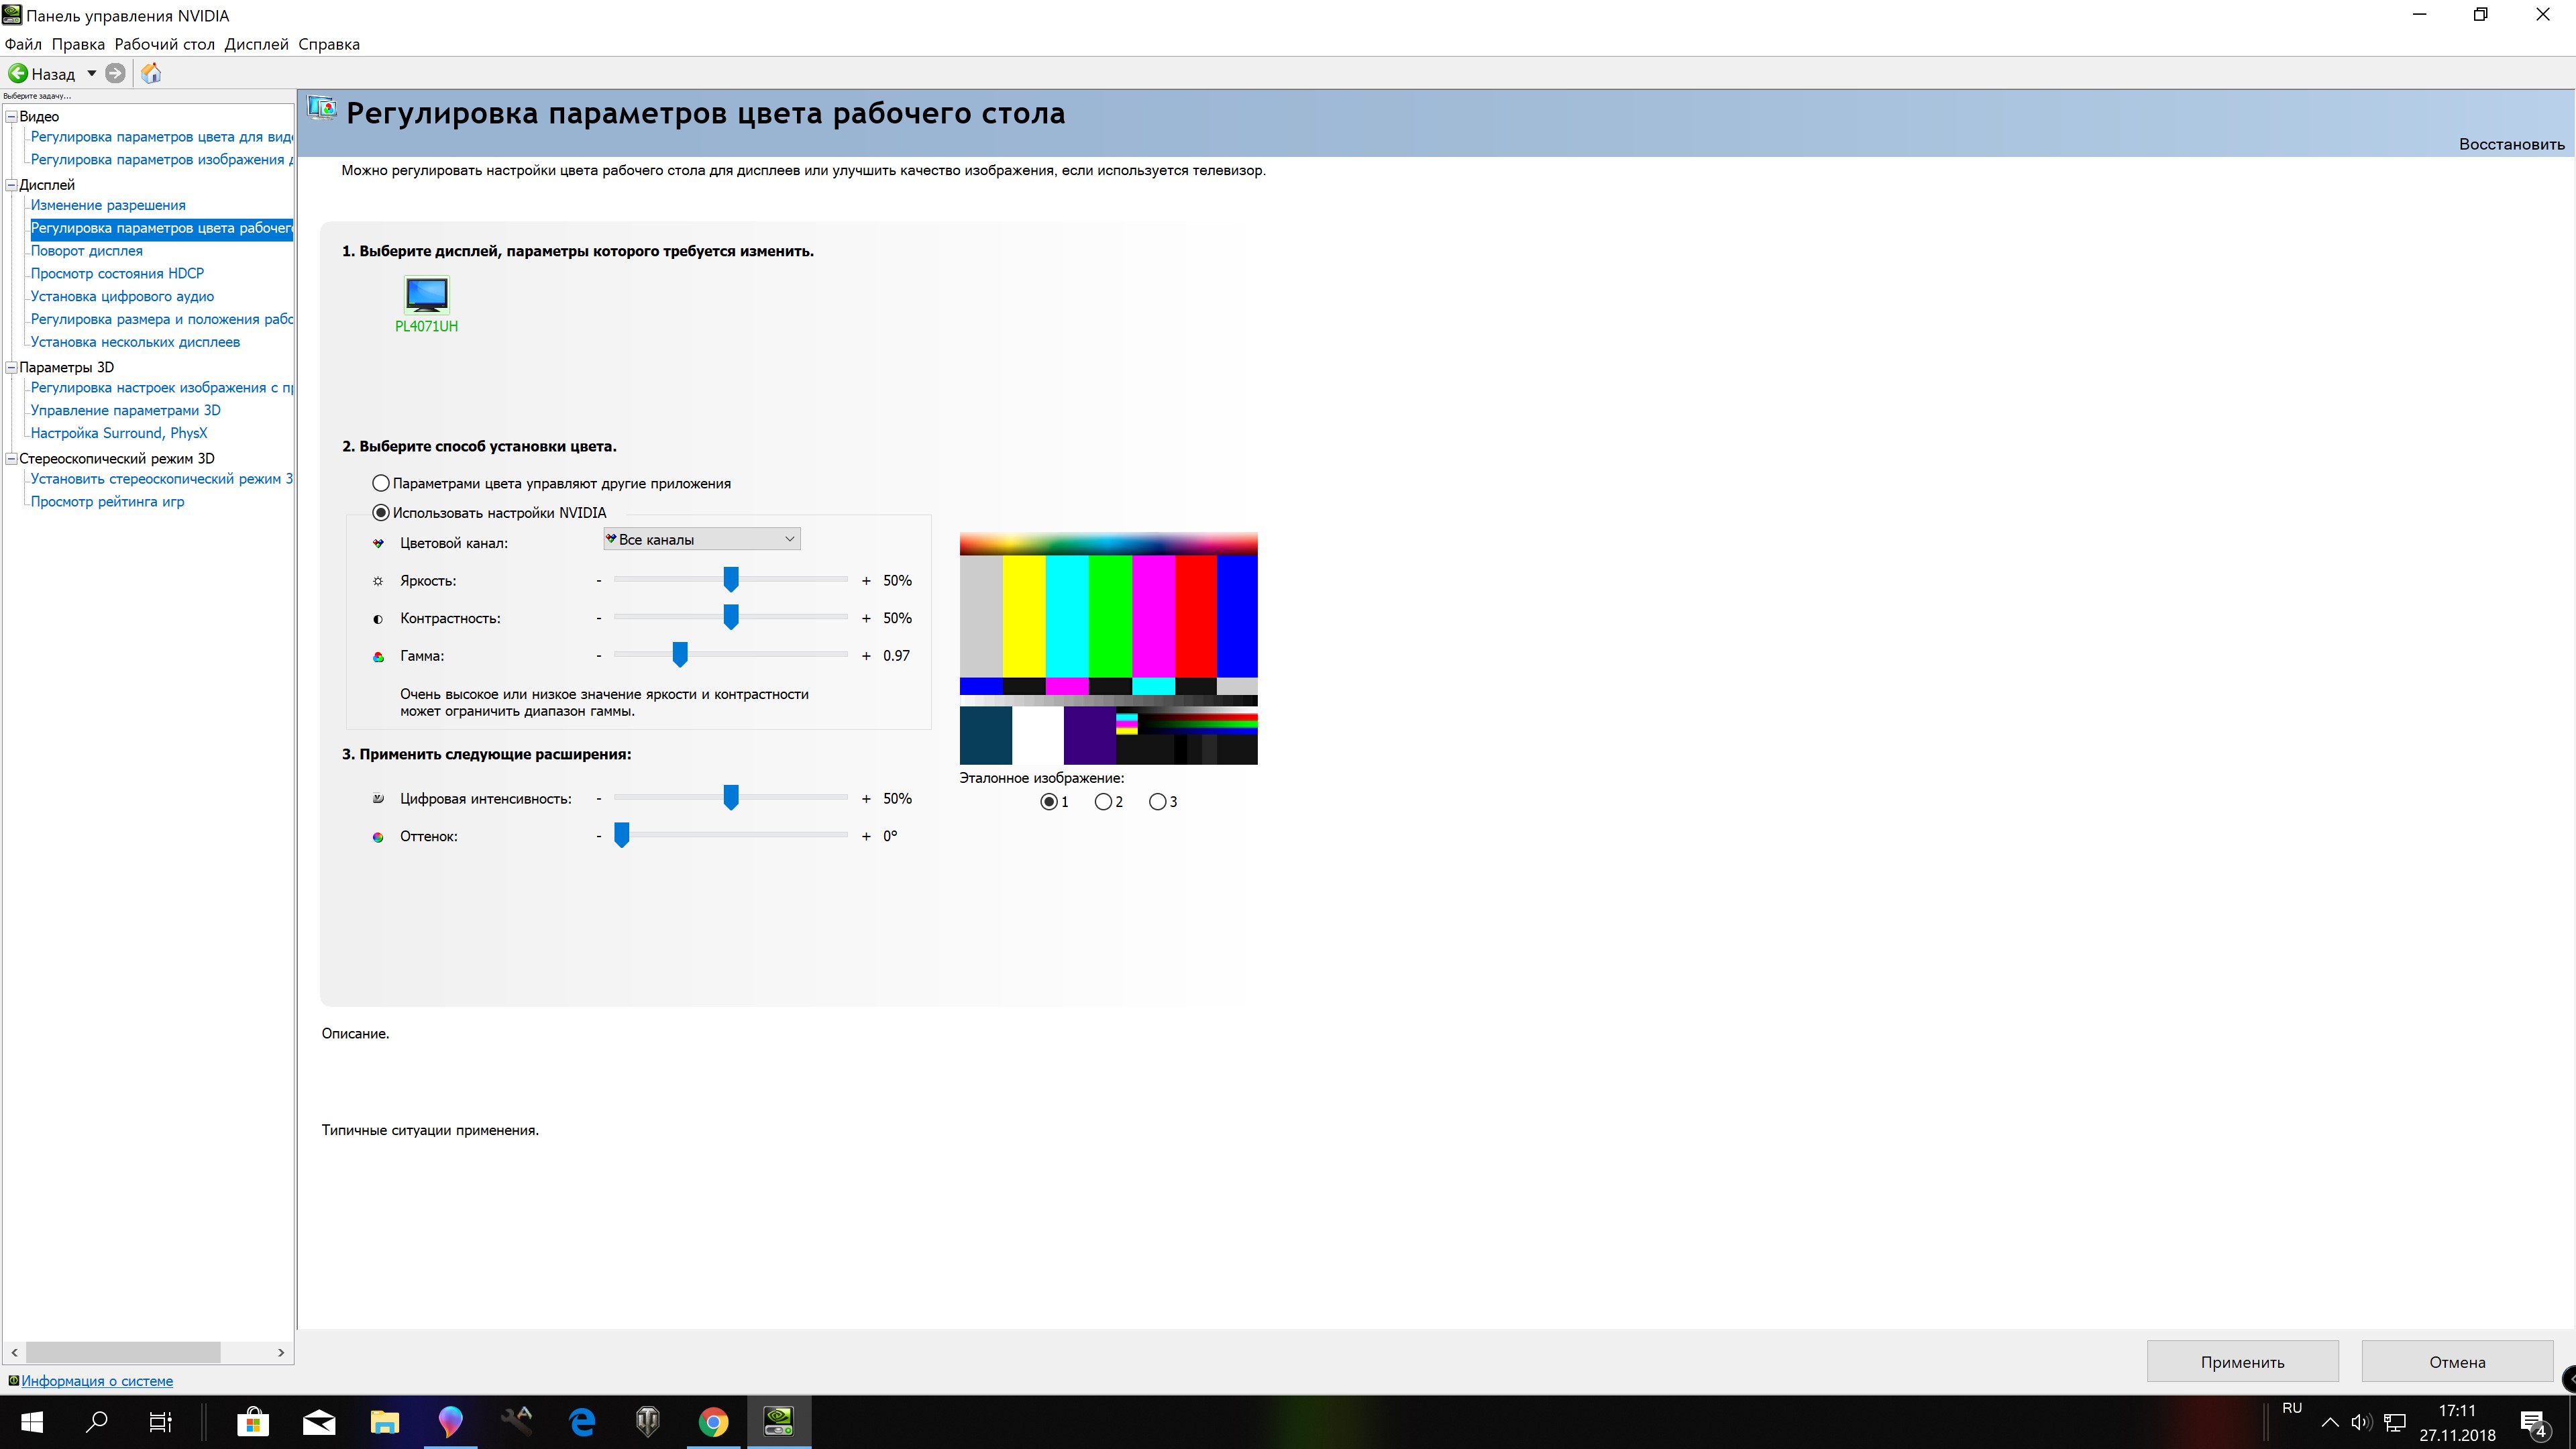Select 'Параметрами цвета управляют другие приложения' radio
Screen dimensions: 2576x1449
click(381, 483)
